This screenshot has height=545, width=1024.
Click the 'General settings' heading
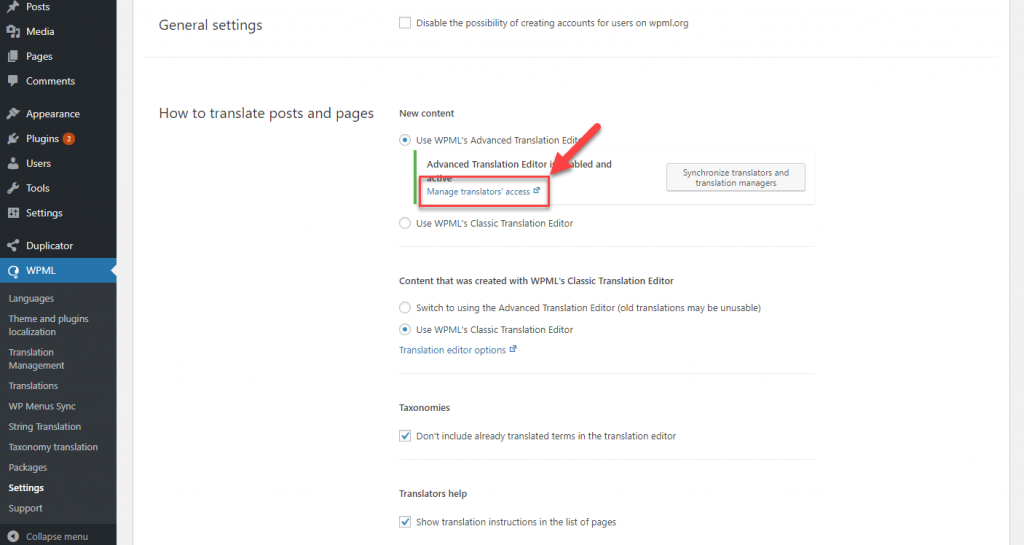[210, 25]
